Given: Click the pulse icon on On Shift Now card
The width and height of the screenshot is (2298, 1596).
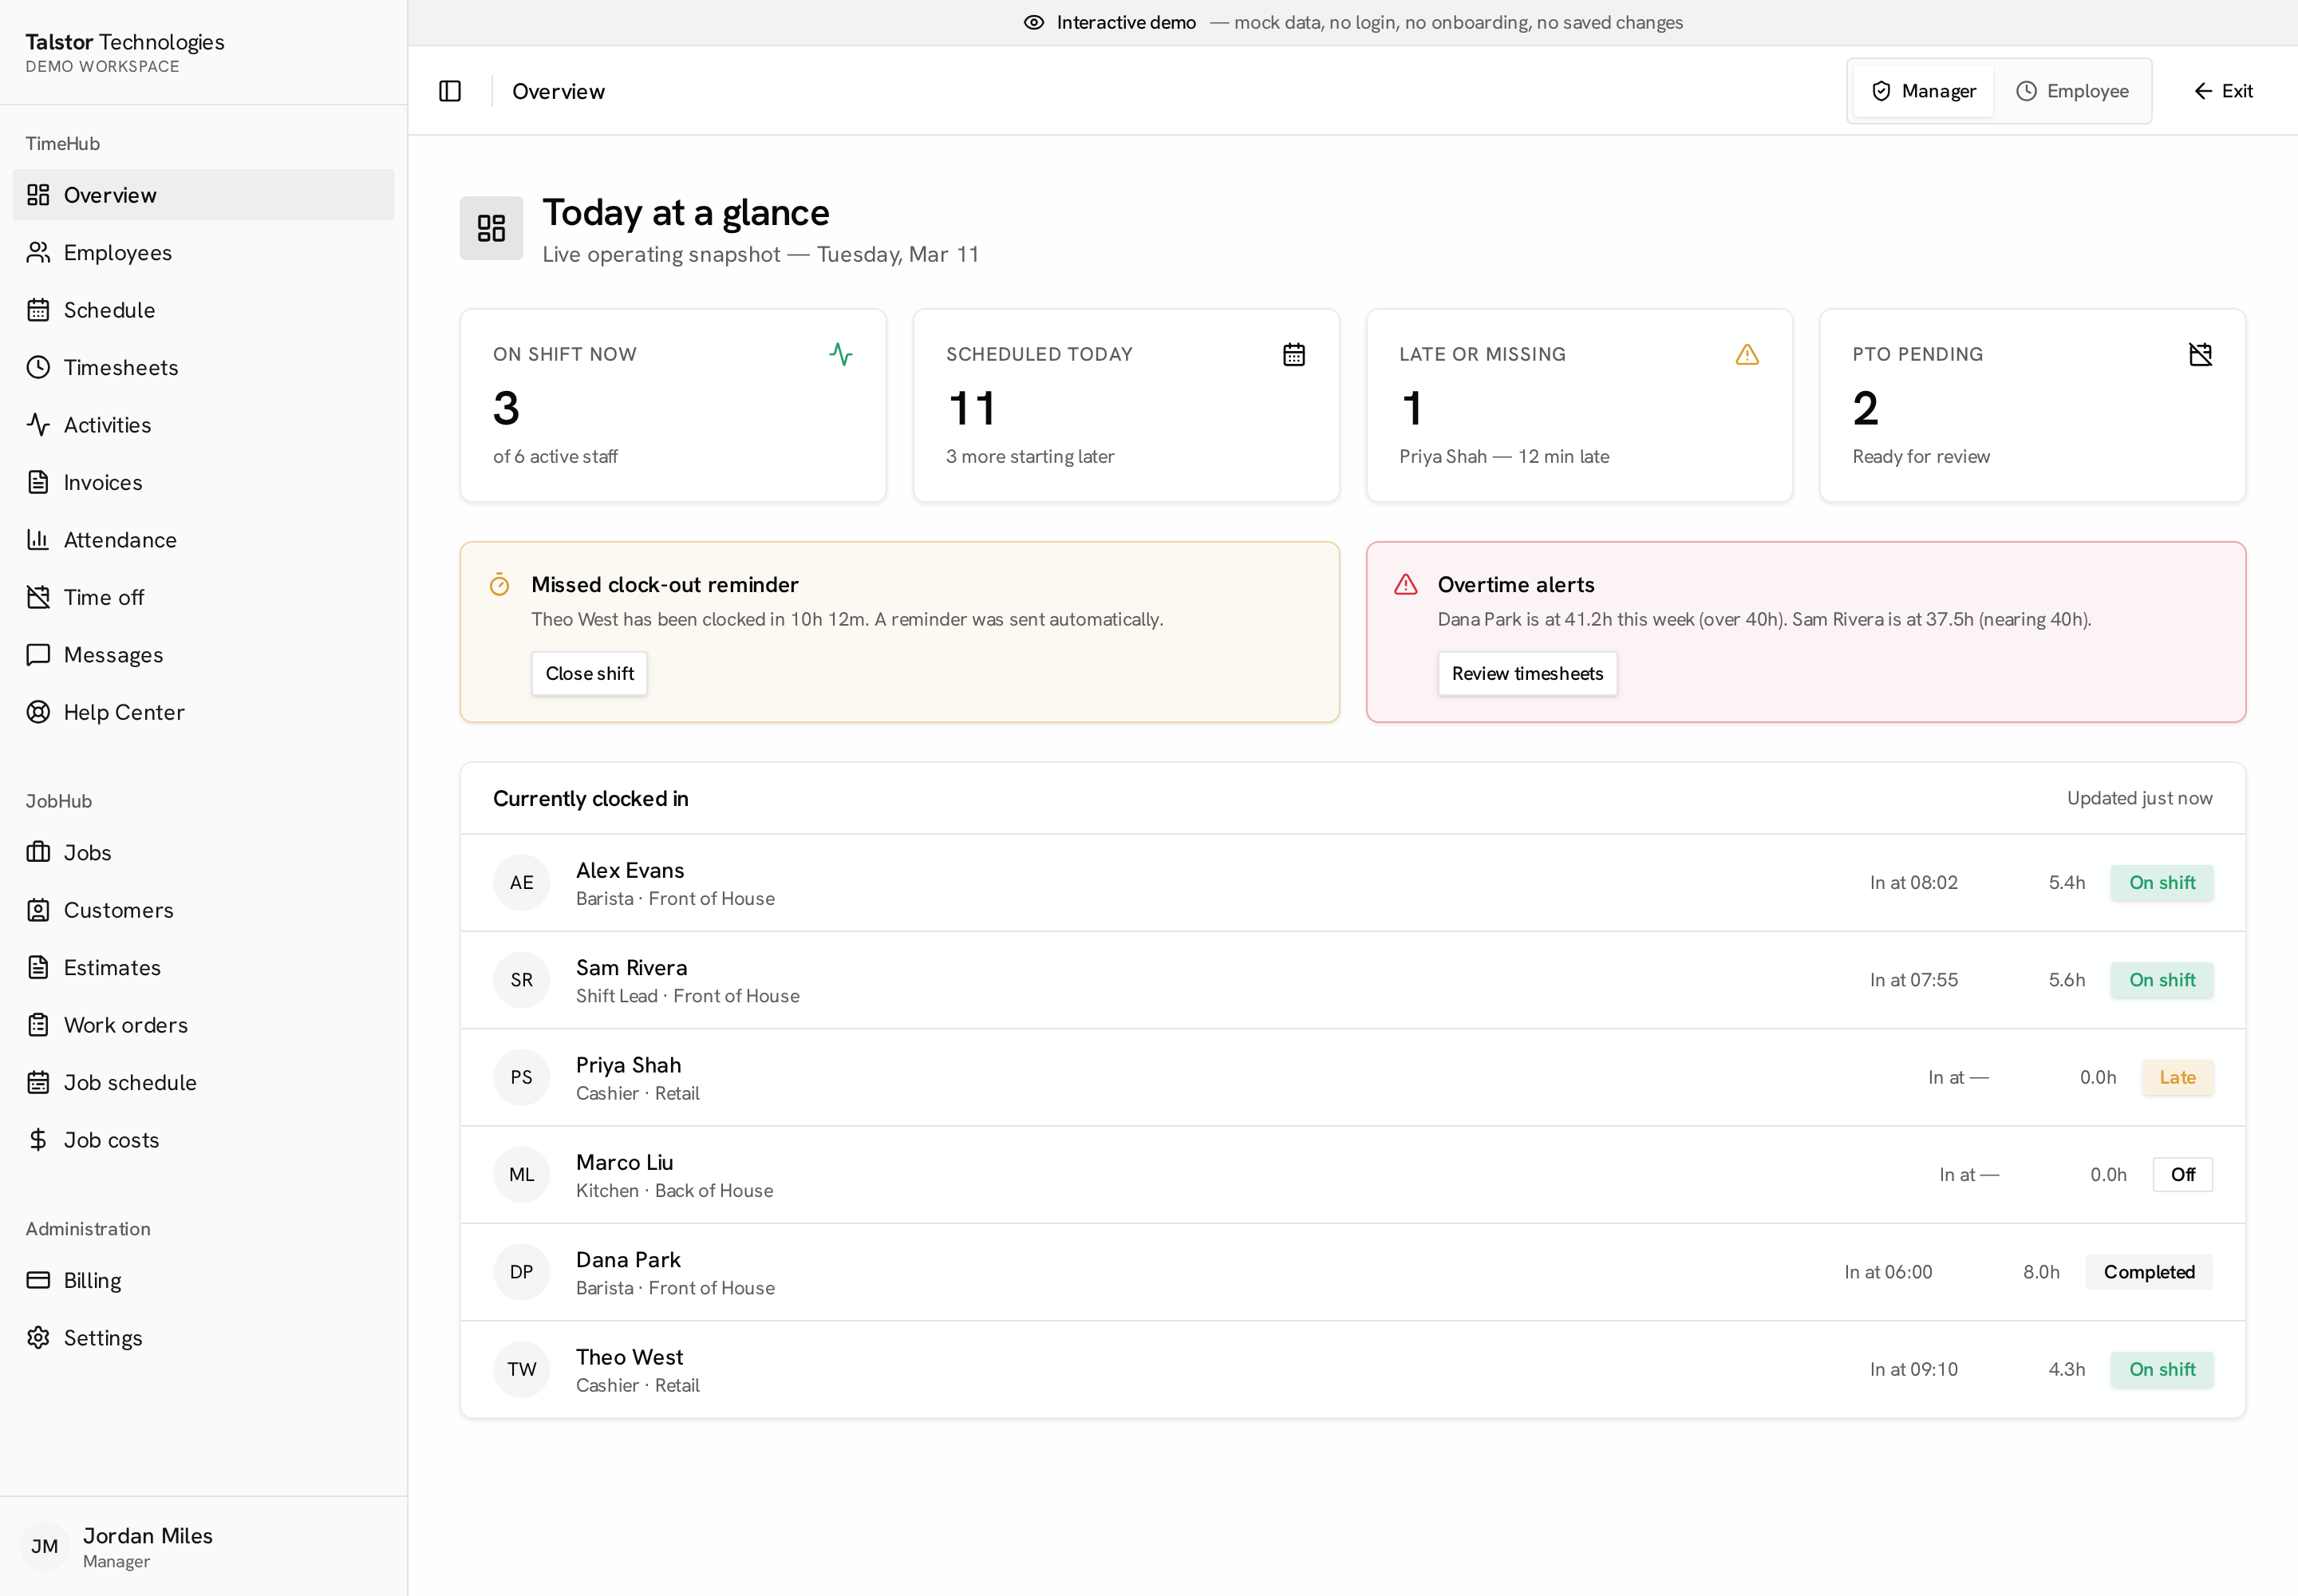Looking at the screenshot, I should click(x=841, y=354).
